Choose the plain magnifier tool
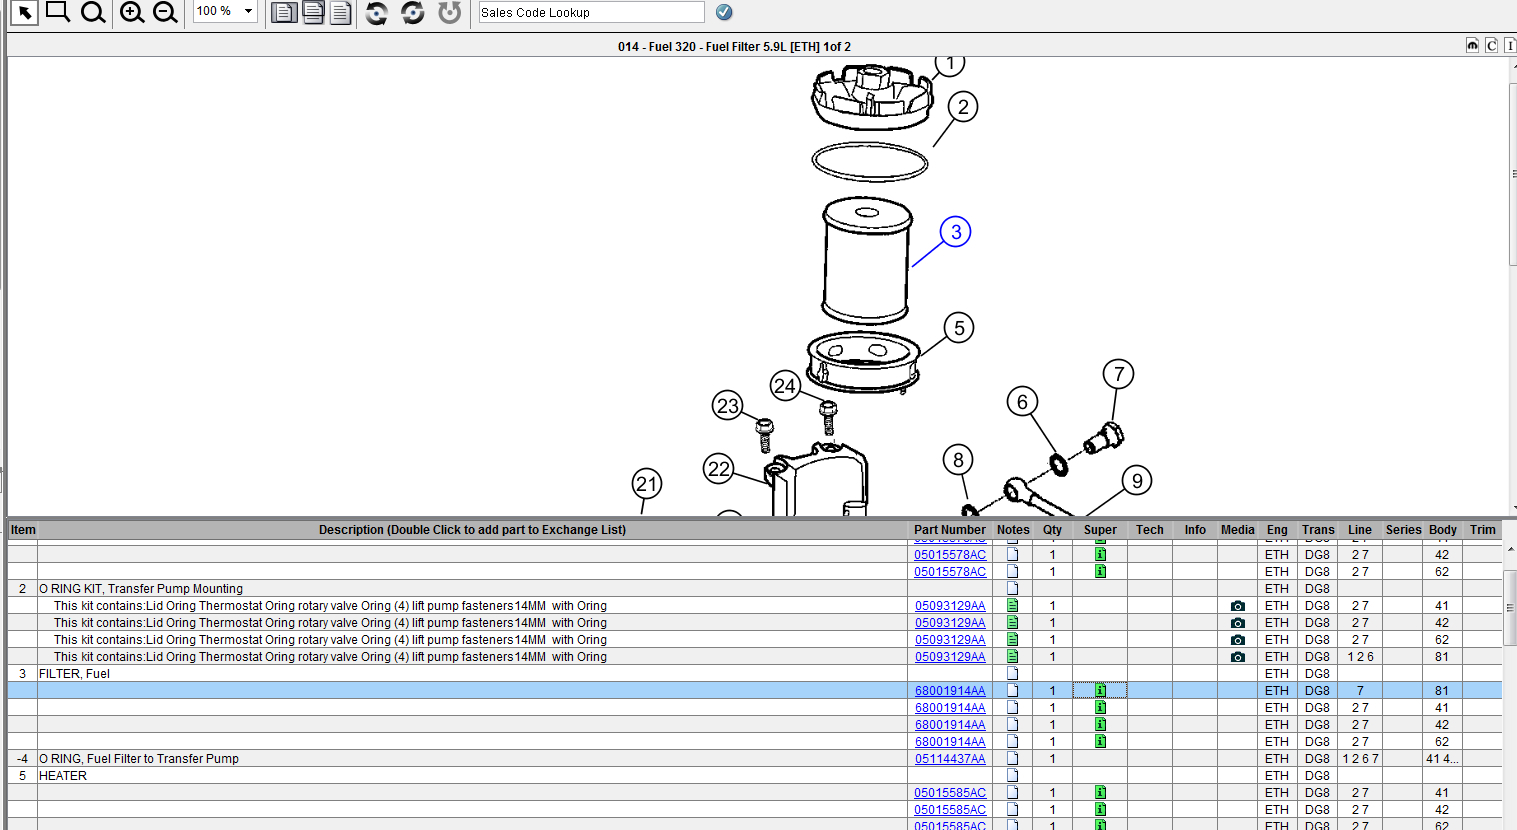The image size is (1517, 830). tap(93, 12)
